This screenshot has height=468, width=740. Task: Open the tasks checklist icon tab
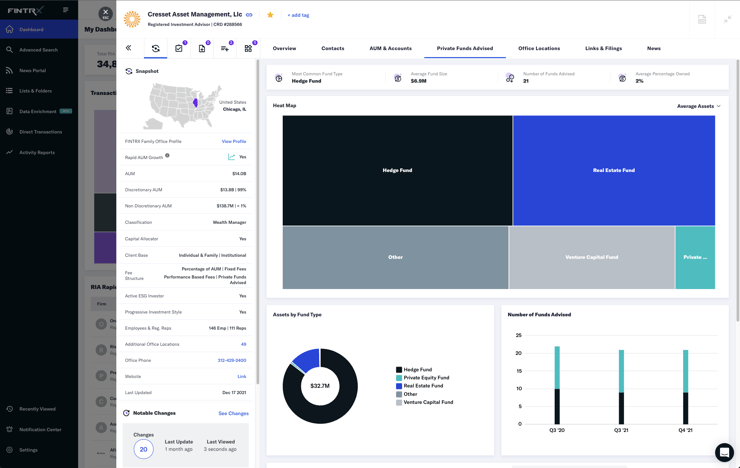[x=179, y=48]
